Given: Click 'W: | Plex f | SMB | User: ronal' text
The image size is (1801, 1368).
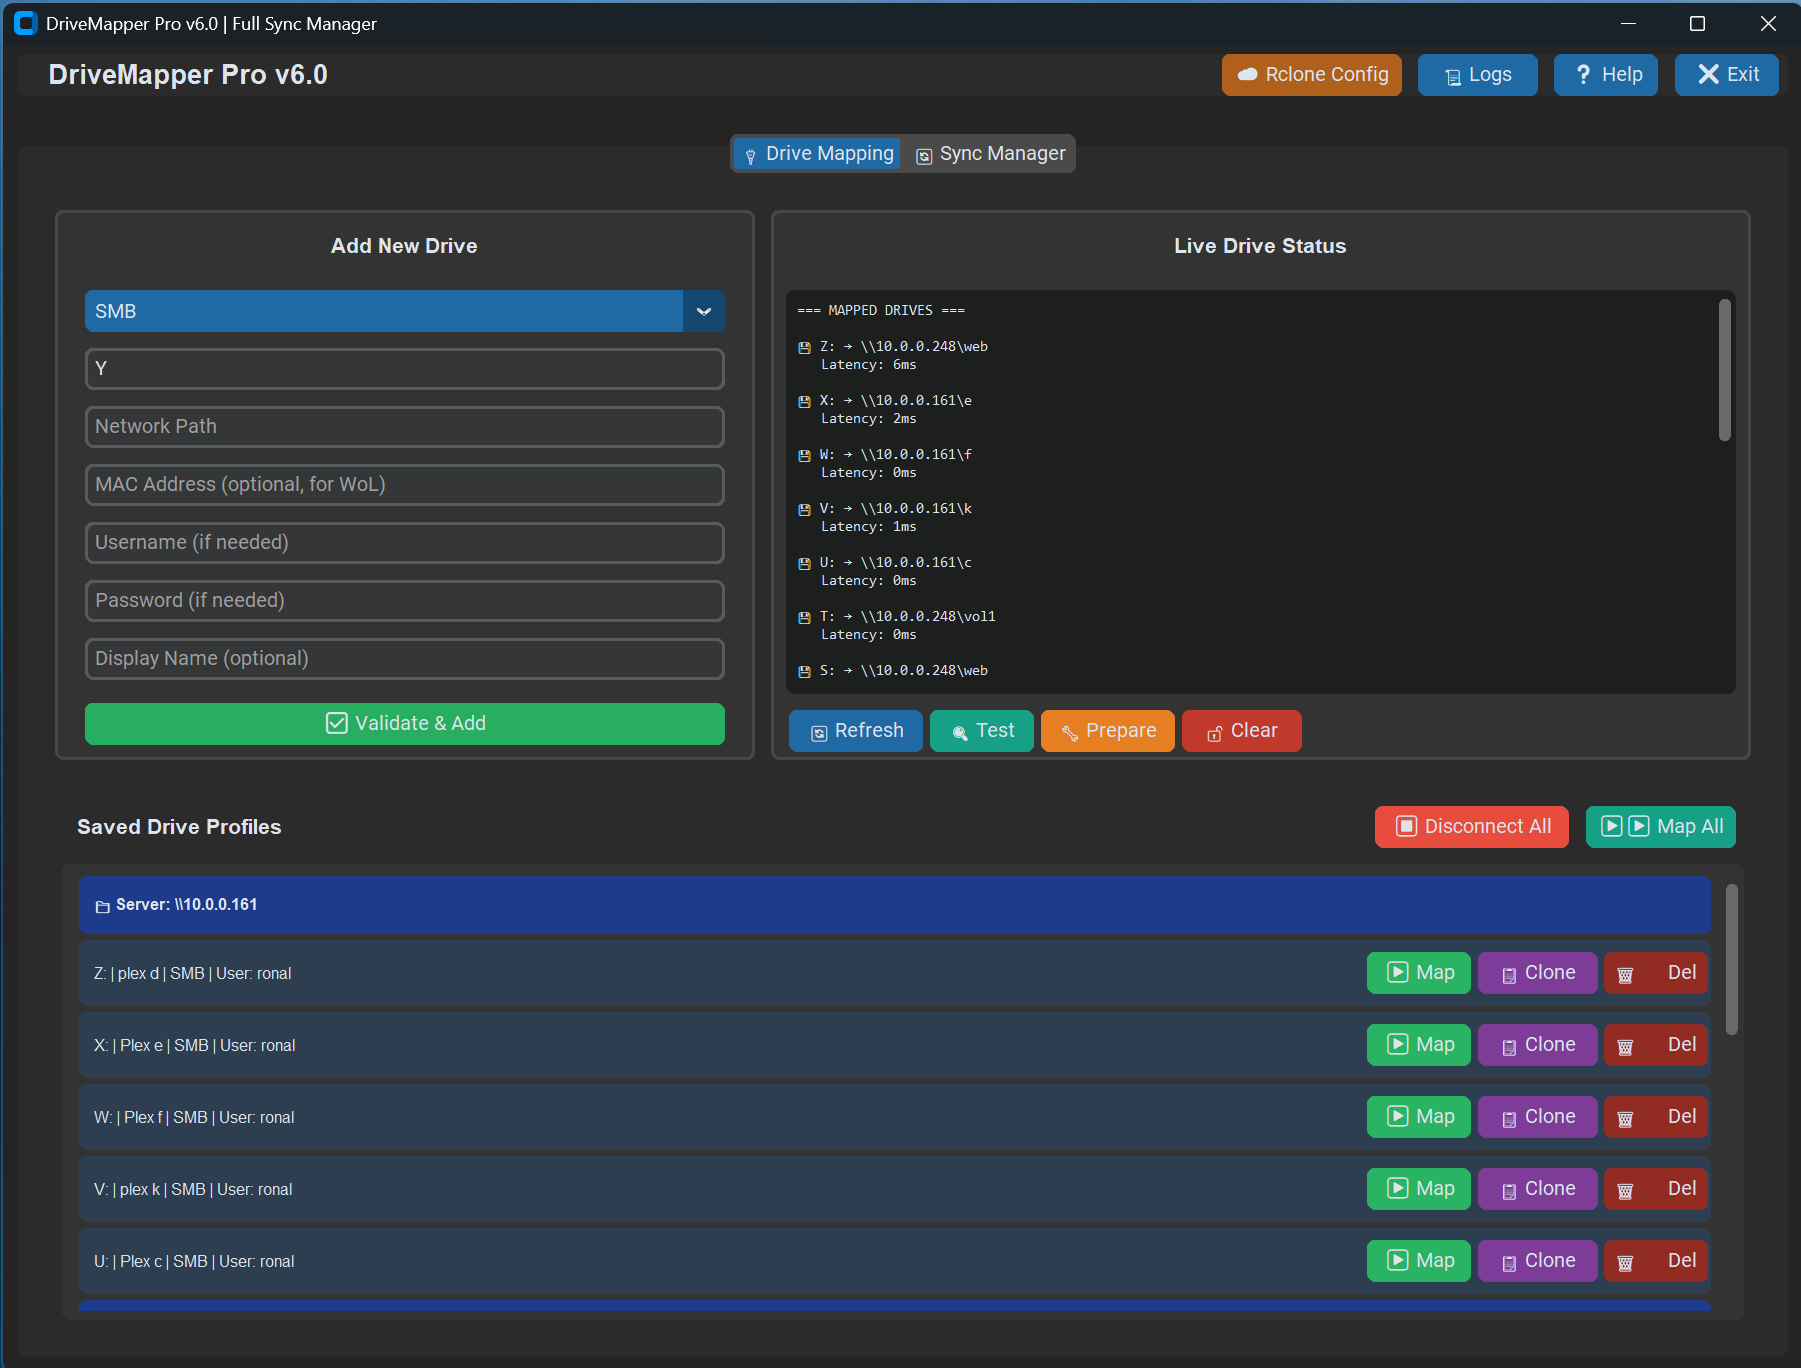Looking at the screenshot, I should coord(194,1118).
